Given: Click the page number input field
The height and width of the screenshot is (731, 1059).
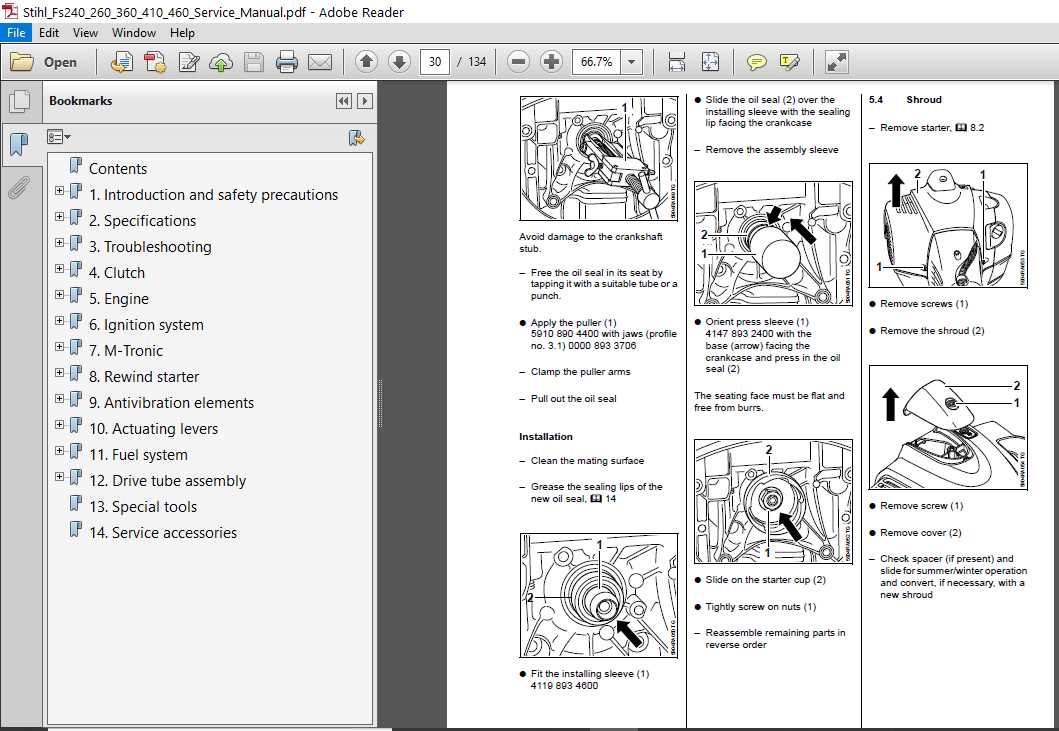Looking at the screenshot, I should [435, 62].
